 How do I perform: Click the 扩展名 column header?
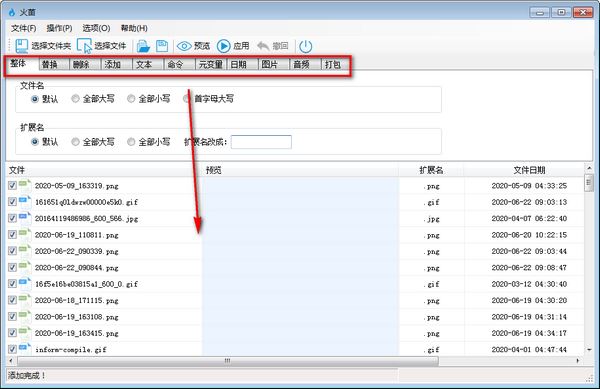tap(431, 170)
